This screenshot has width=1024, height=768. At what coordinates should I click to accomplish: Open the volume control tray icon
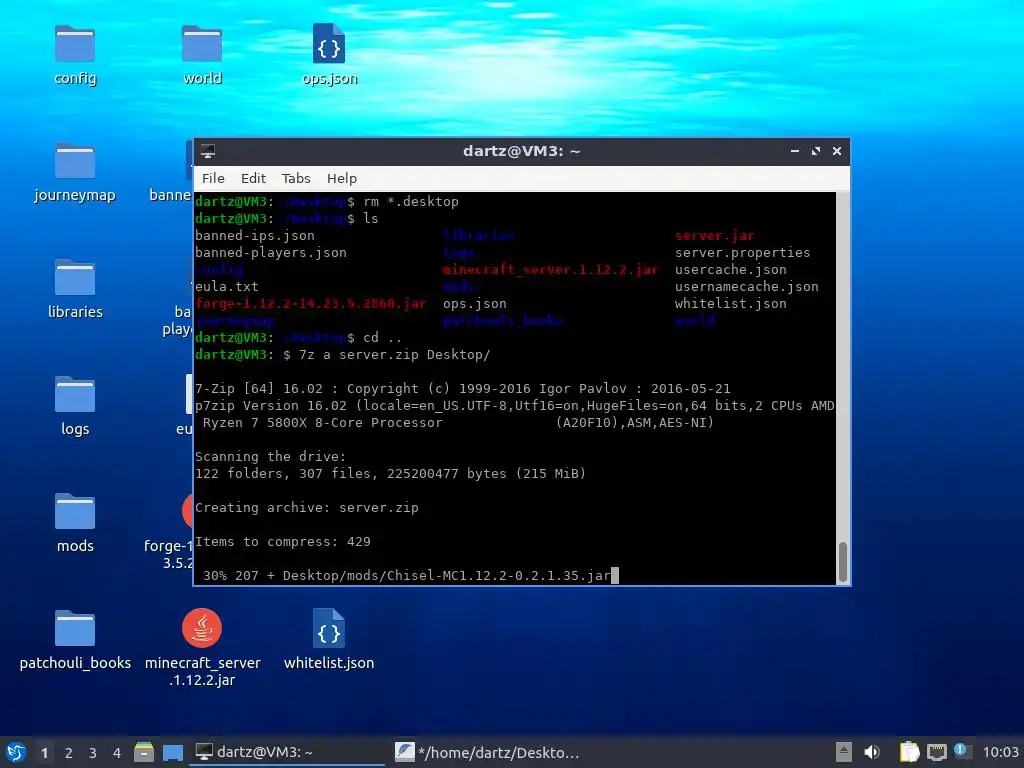(872, 752)
